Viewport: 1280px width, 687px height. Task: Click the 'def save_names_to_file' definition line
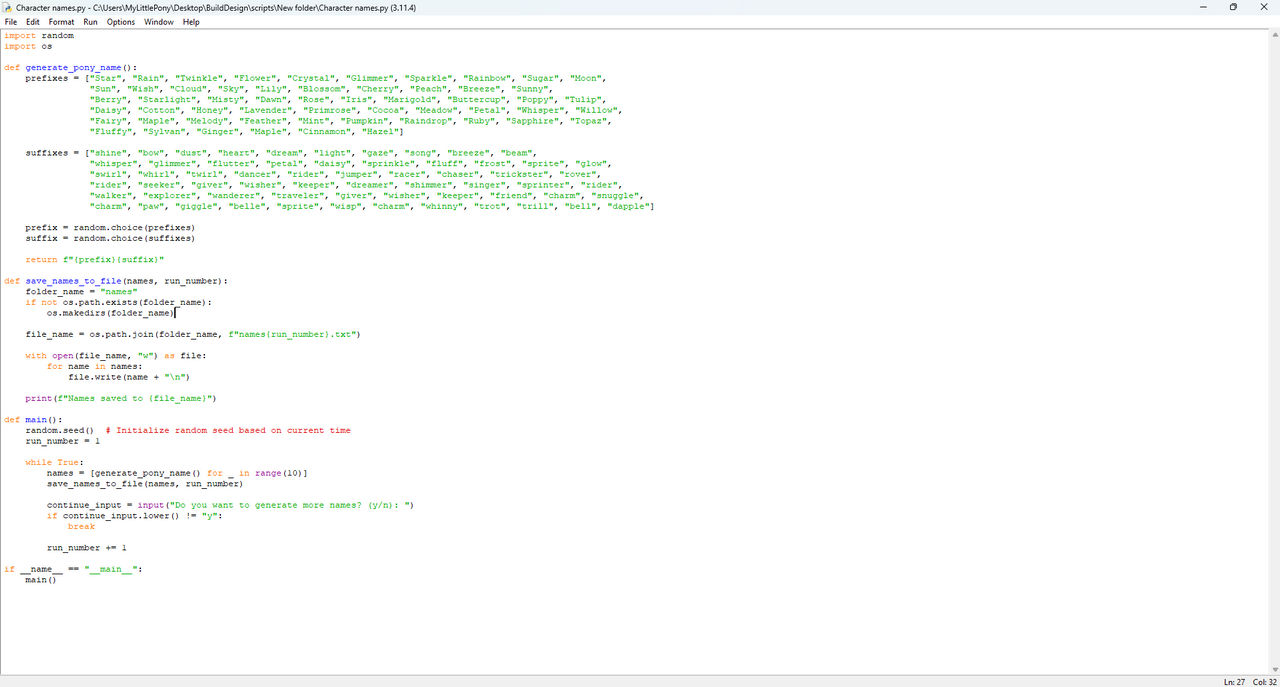116,281
